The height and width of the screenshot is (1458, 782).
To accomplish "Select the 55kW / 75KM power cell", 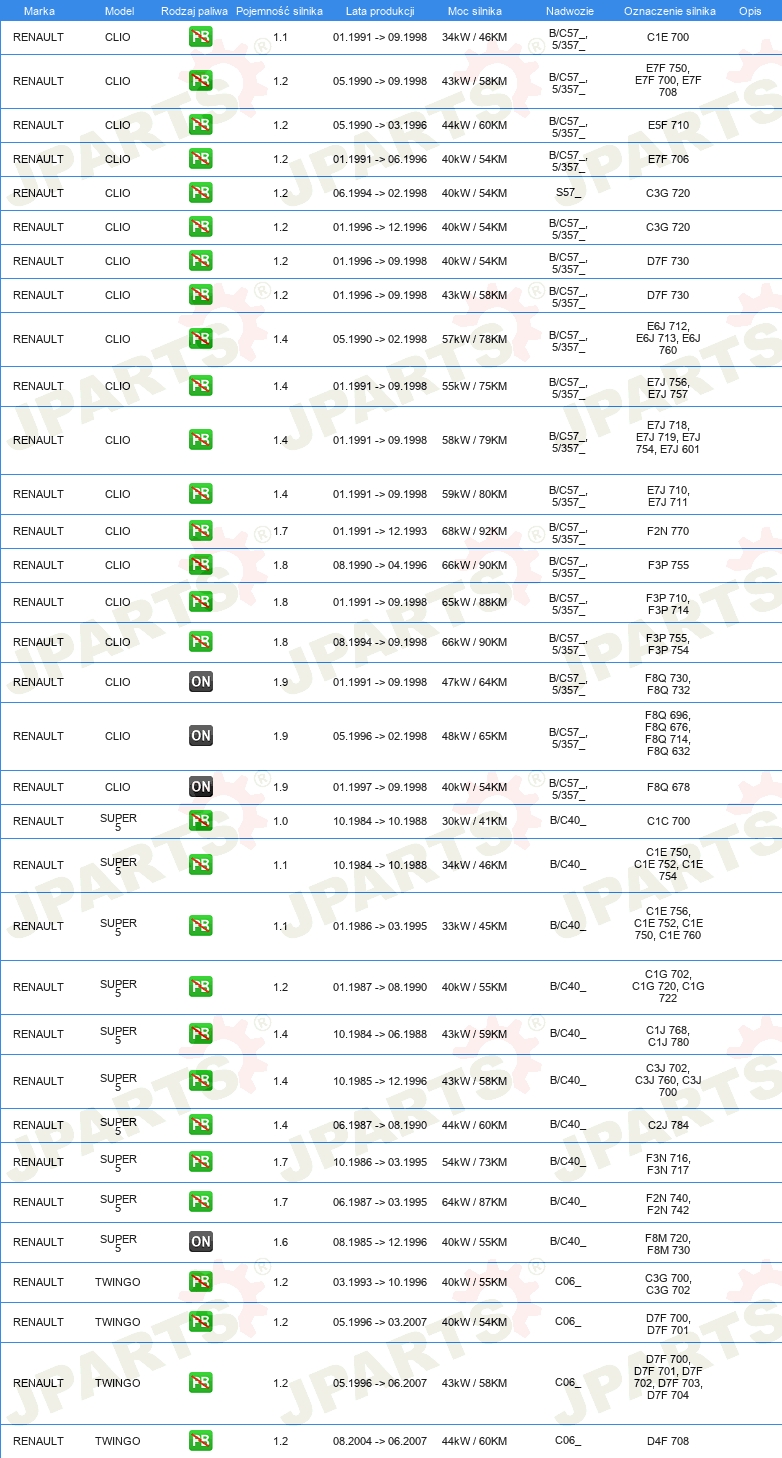I will tap(475, 386).
